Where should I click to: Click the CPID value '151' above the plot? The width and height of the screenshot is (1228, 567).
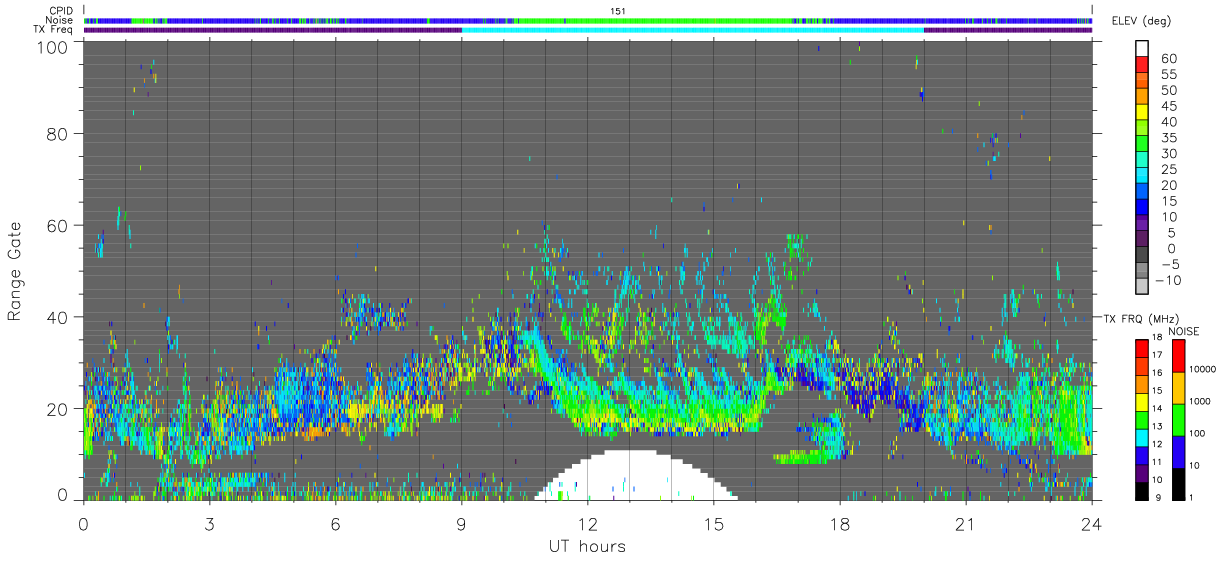tap(617, 10)
